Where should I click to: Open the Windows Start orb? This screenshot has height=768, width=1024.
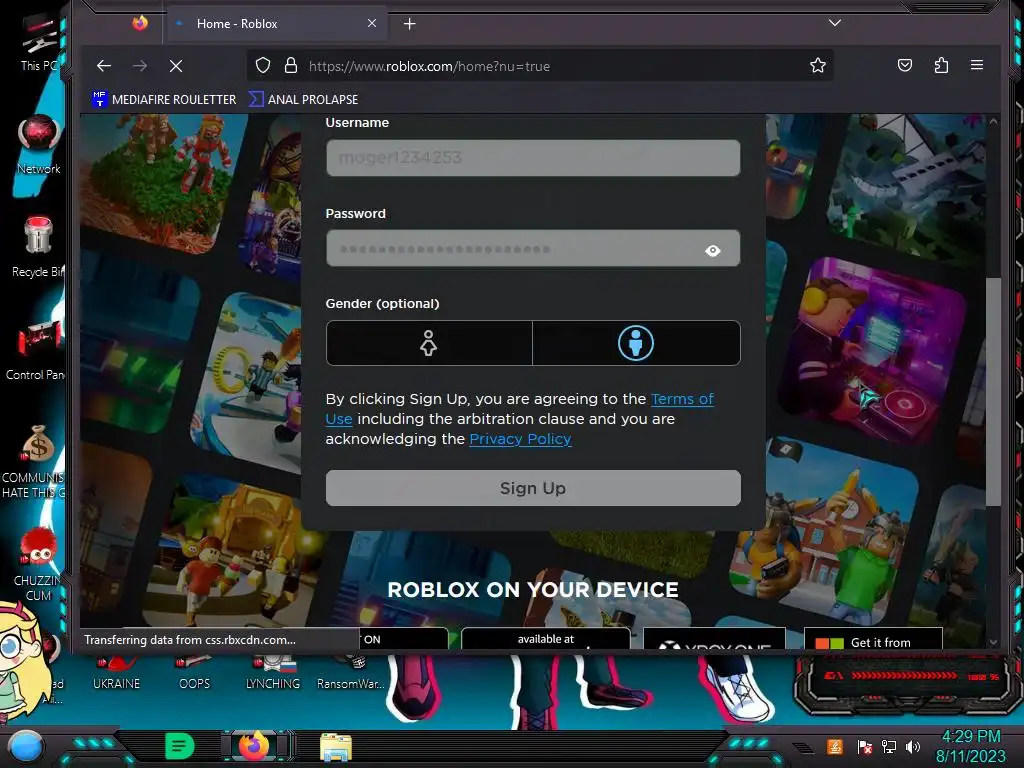point(25,747)
